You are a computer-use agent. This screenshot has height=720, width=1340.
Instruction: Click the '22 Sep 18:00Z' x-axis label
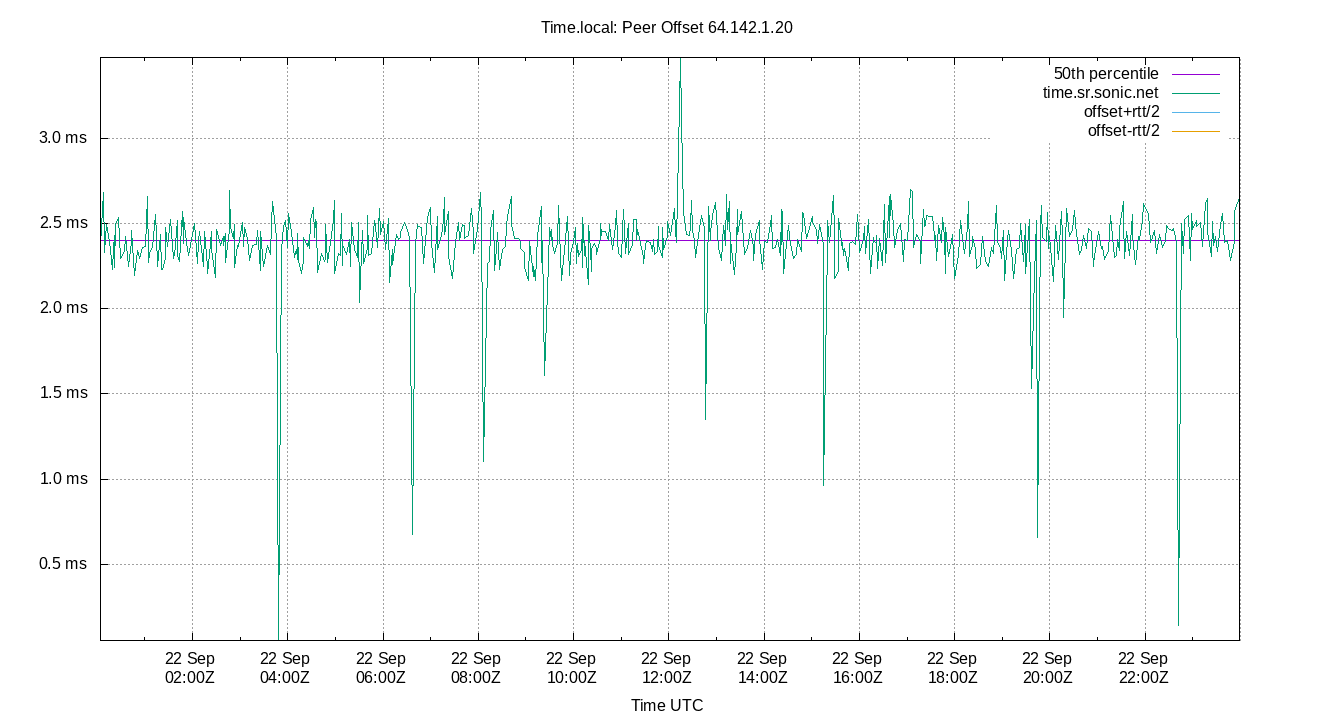click(x=953, y=668)
